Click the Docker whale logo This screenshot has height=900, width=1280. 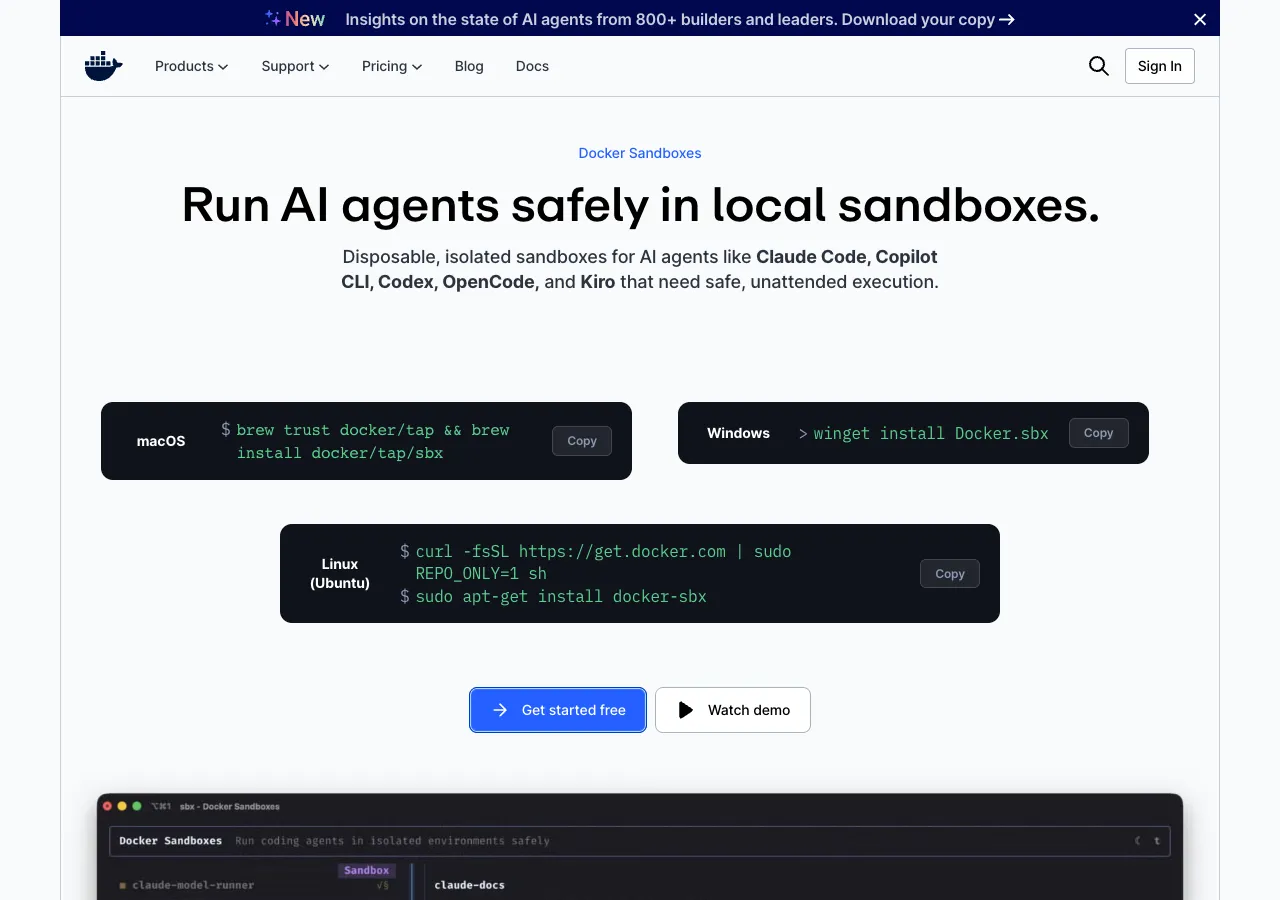coord(103,66)
